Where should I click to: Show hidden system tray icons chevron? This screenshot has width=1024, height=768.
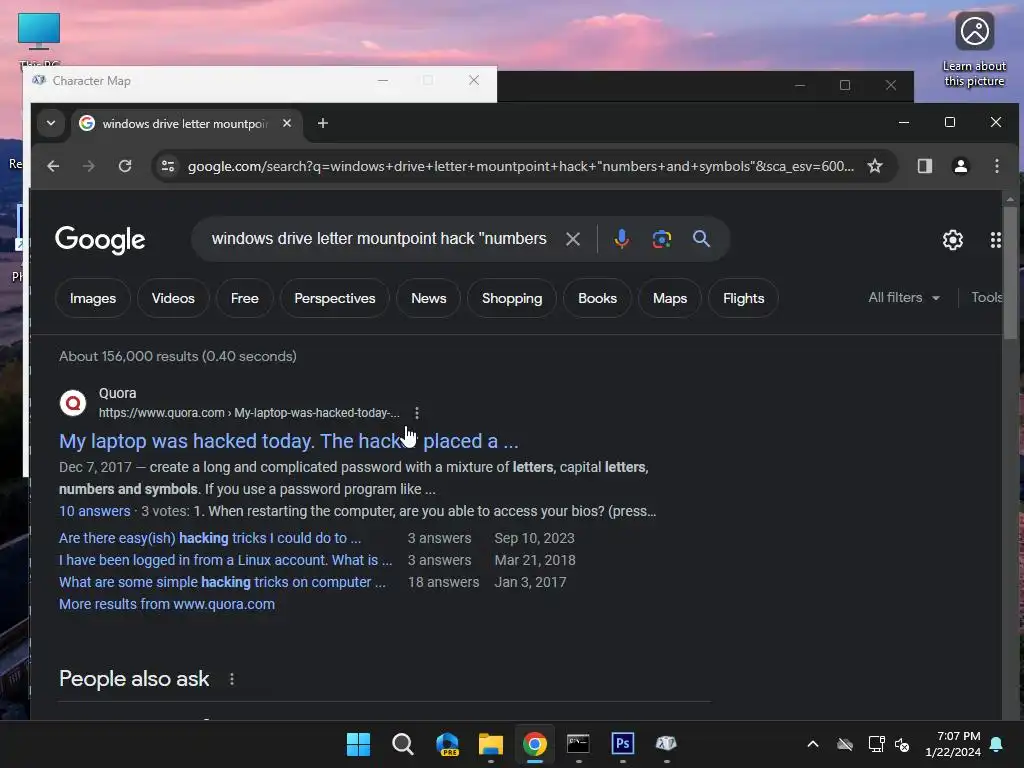point(813,744)
